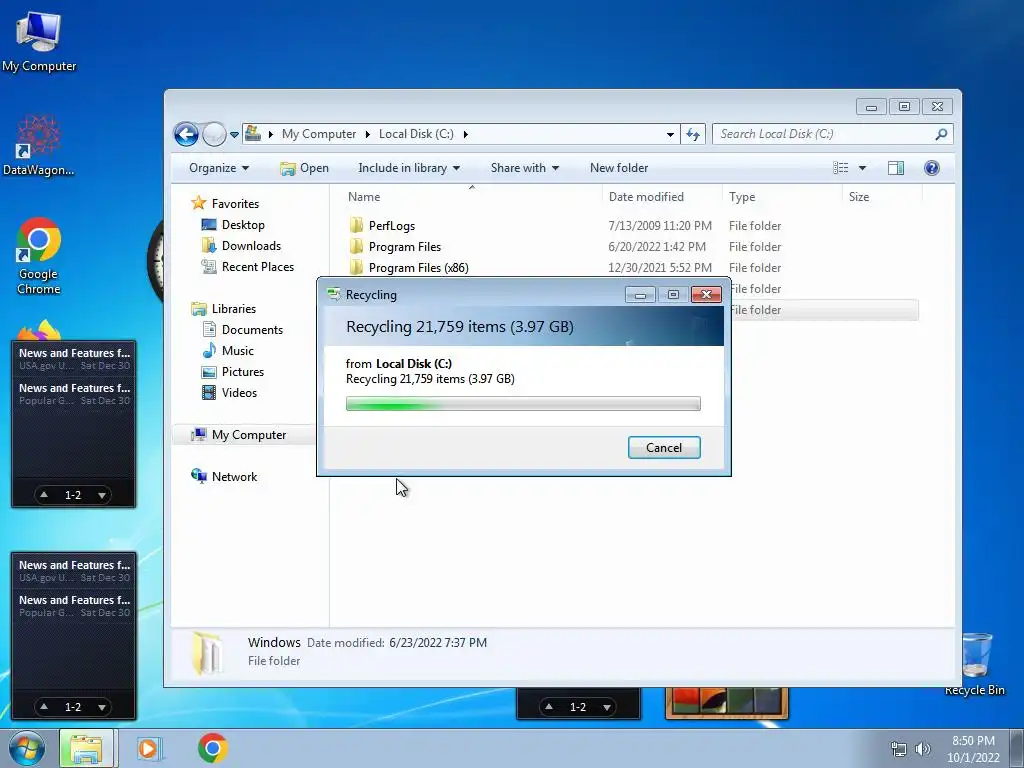Click the Windows Start button
The width and height of the screenshot is (1024, 768).
coord(26,748)
